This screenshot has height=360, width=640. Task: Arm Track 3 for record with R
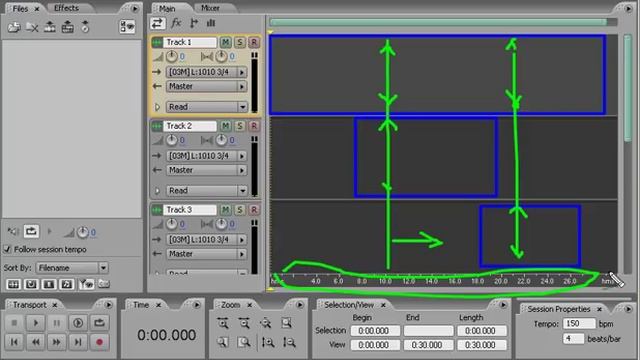click(254, 210)
